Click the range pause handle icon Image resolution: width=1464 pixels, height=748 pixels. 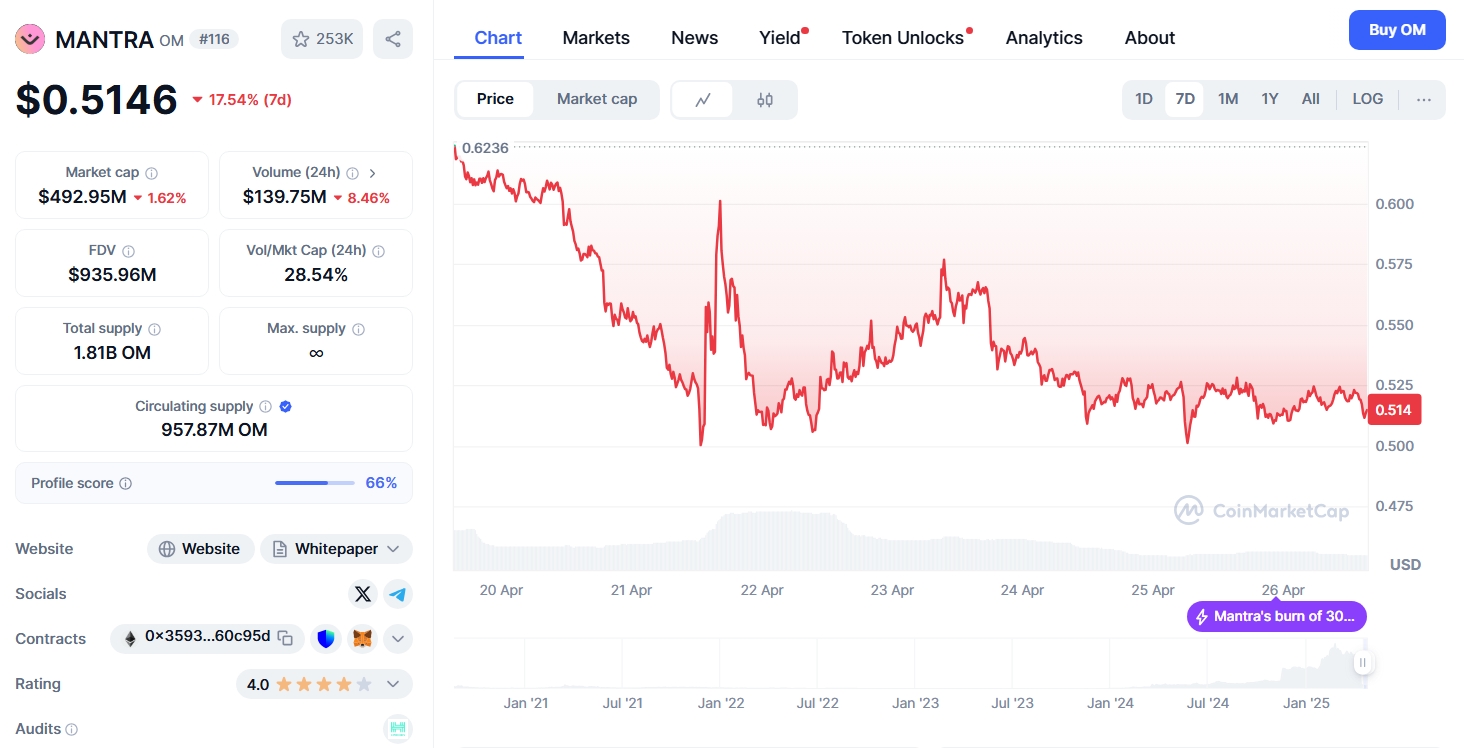click(1362, 663)
